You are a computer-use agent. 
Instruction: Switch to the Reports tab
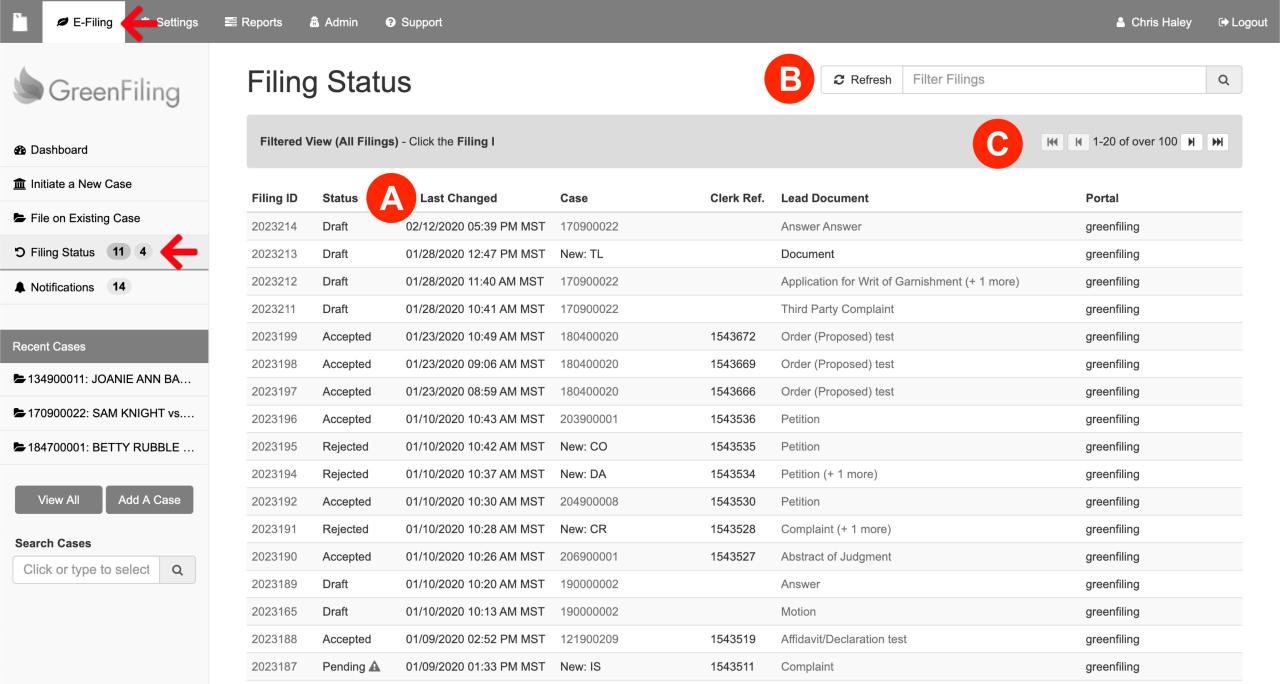[x=254, y=21]
